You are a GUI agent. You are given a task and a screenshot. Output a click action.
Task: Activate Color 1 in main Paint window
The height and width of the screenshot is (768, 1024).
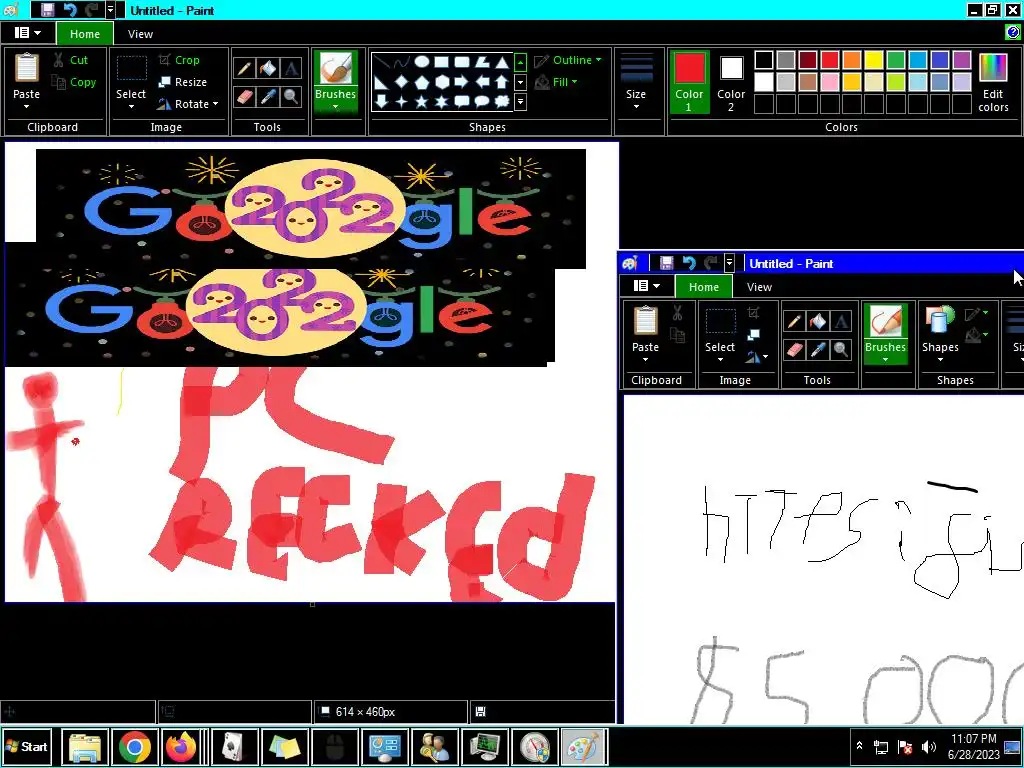(689, 82)
